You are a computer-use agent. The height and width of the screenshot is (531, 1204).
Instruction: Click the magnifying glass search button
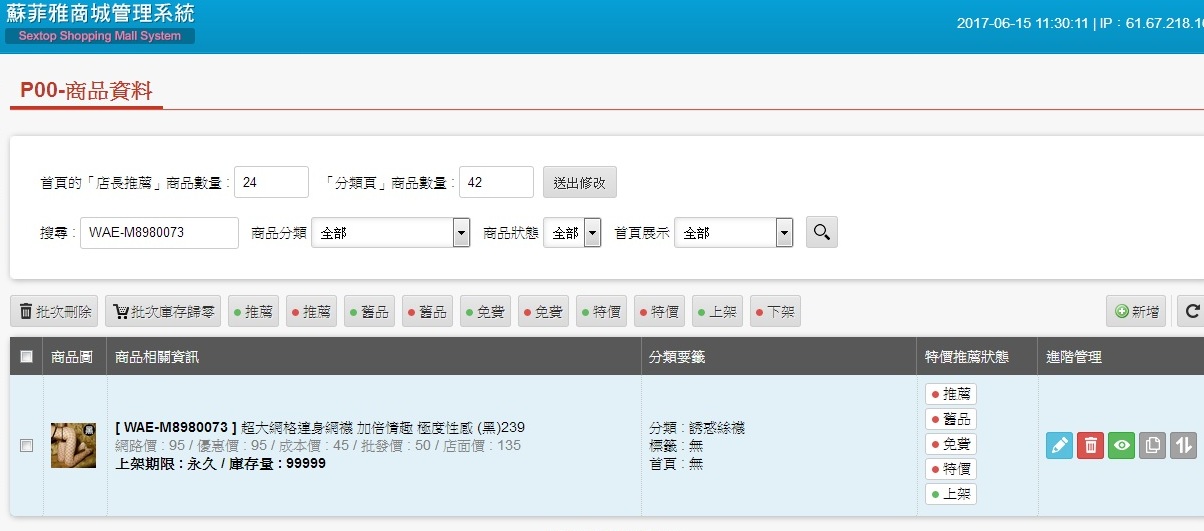(x=821, y=232)
